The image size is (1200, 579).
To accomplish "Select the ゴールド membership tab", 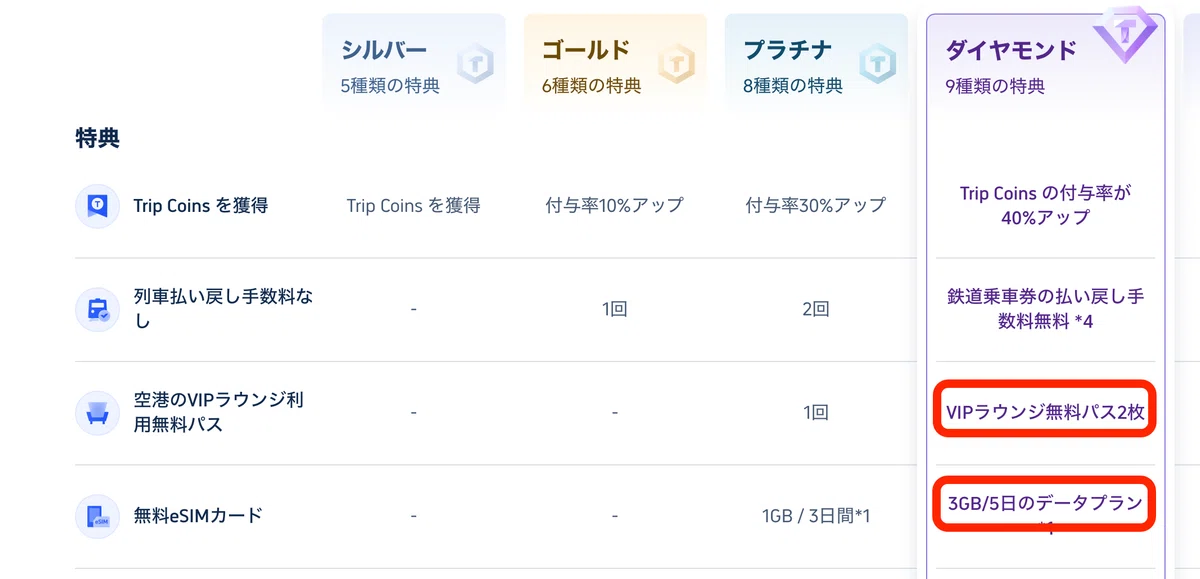I will [615, 60].
